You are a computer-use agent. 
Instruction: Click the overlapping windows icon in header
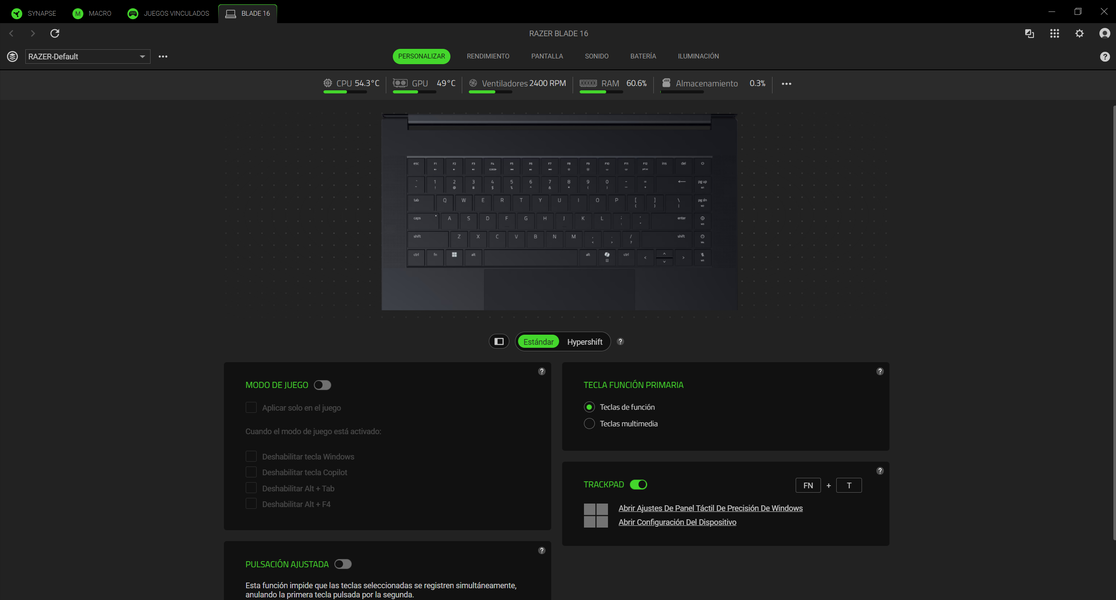point(1029,33)
